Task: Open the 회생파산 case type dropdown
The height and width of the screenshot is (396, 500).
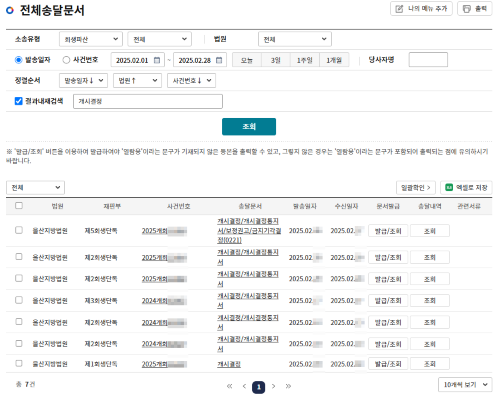Action: point(91,39)
